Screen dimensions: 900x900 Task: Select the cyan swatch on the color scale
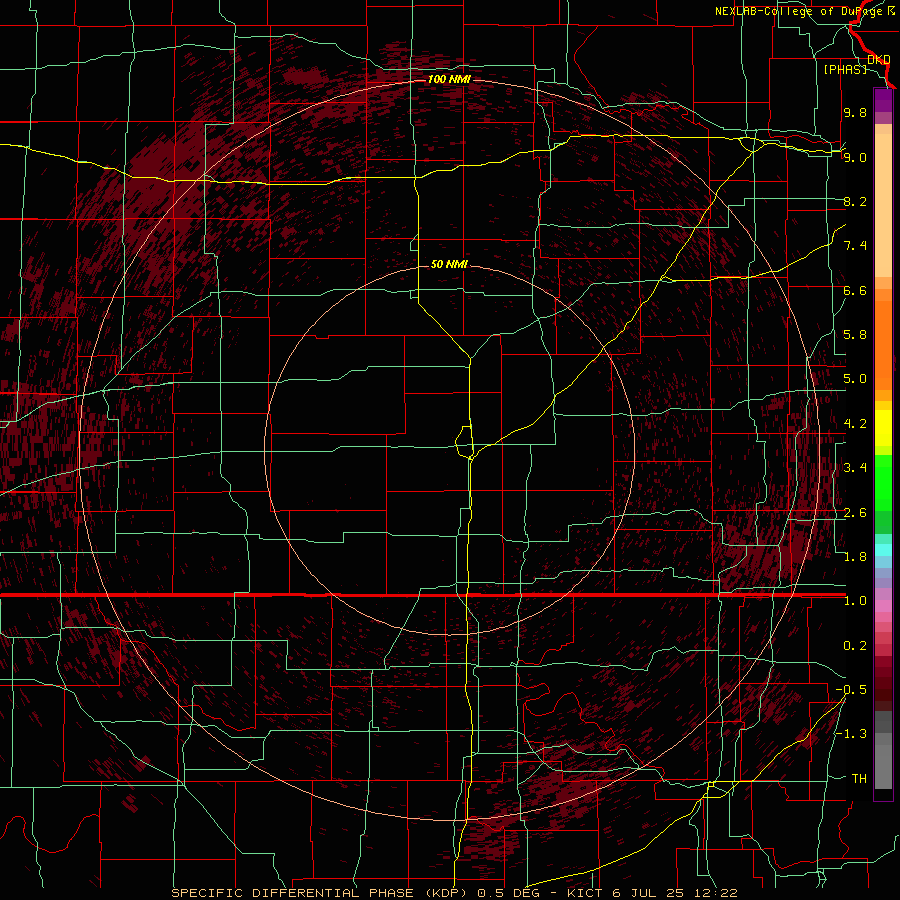[x=883, y=550]
